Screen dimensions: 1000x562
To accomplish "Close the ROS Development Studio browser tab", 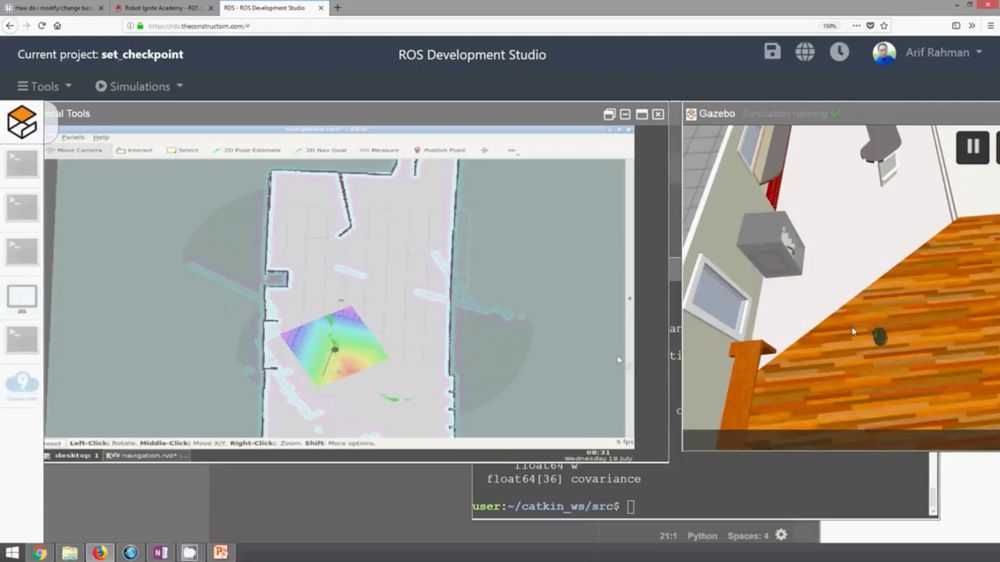I will 321,8.
